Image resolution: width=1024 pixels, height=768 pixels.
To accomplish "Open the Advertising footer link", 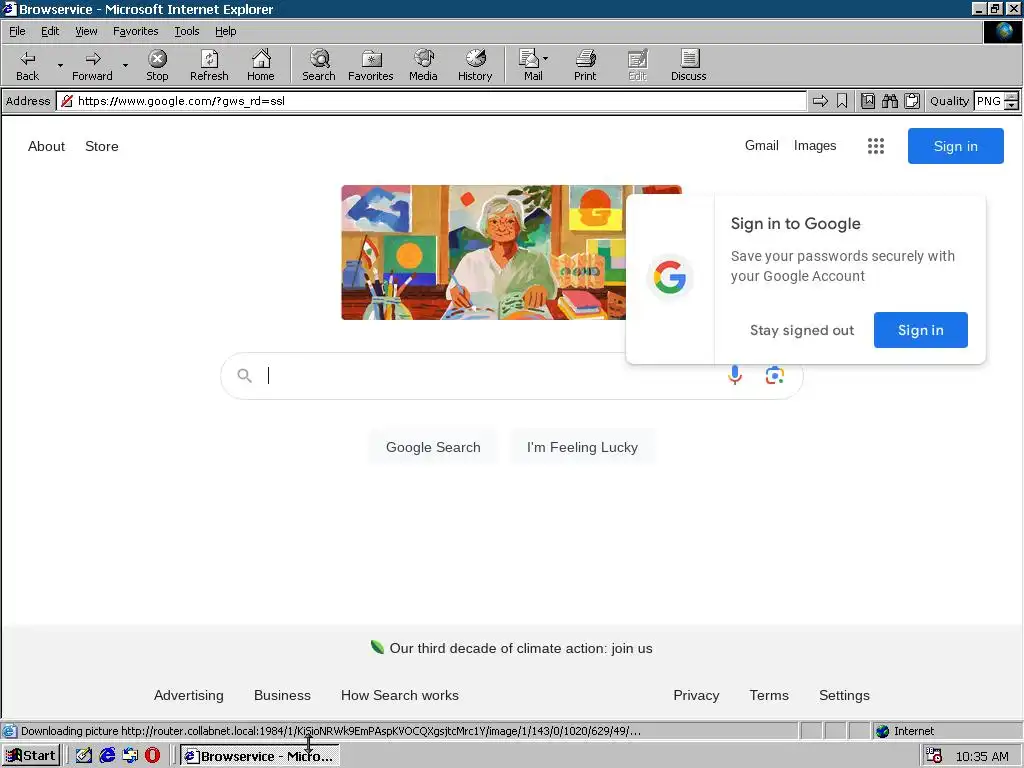I will point(189,696).
